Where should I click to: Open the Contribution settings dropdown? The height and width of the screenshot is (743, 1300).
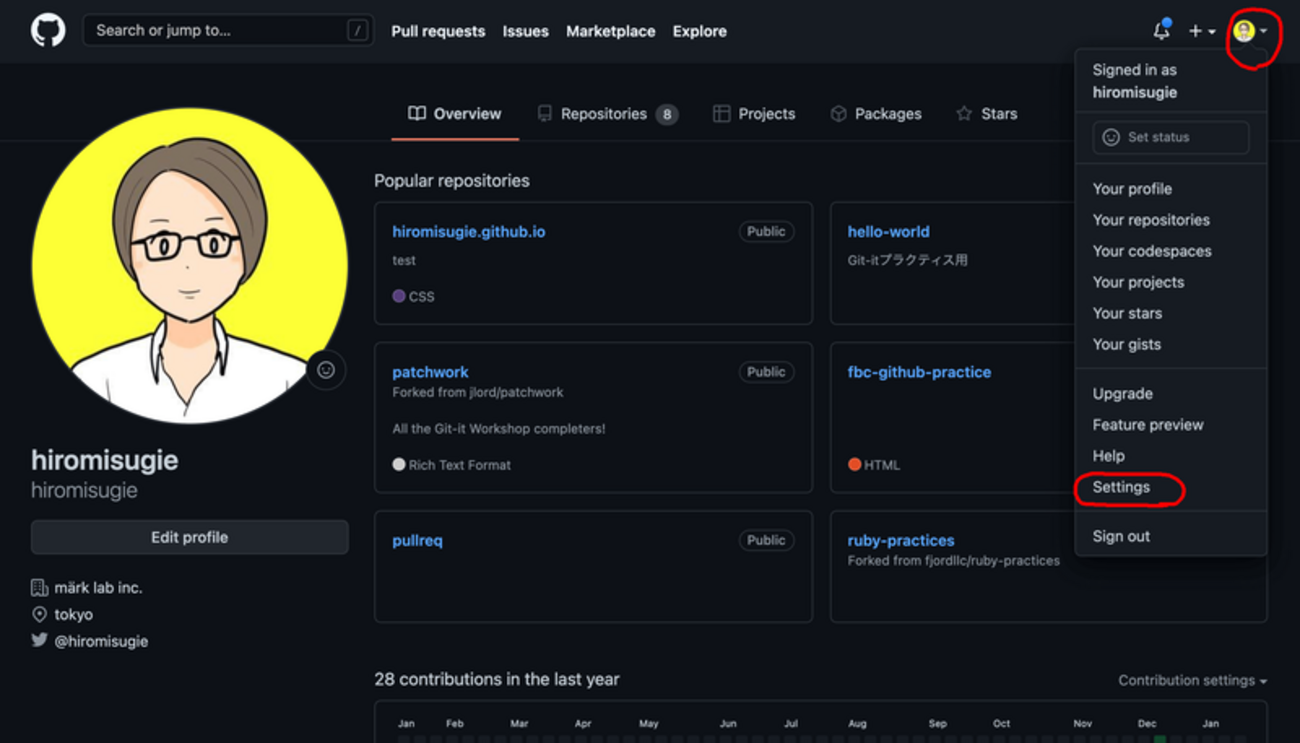pyautogui.click(x=1192, y=680)
